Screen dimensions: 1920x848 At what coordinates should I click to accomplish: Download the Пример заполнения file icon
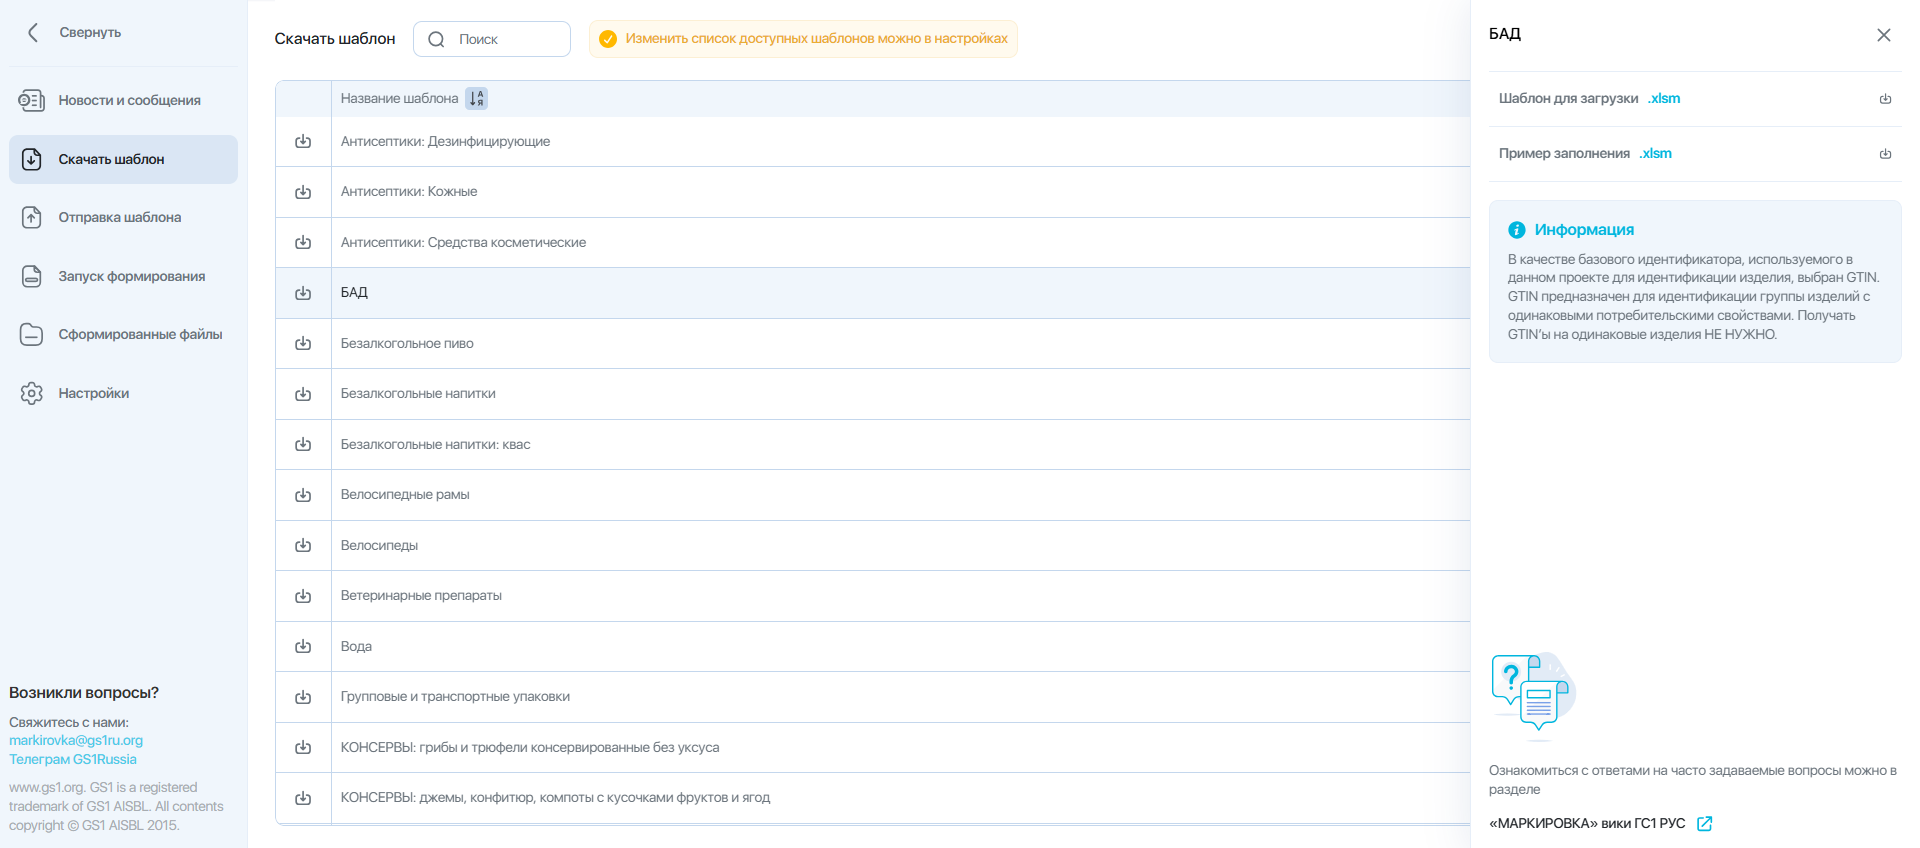pos(1885,154)
